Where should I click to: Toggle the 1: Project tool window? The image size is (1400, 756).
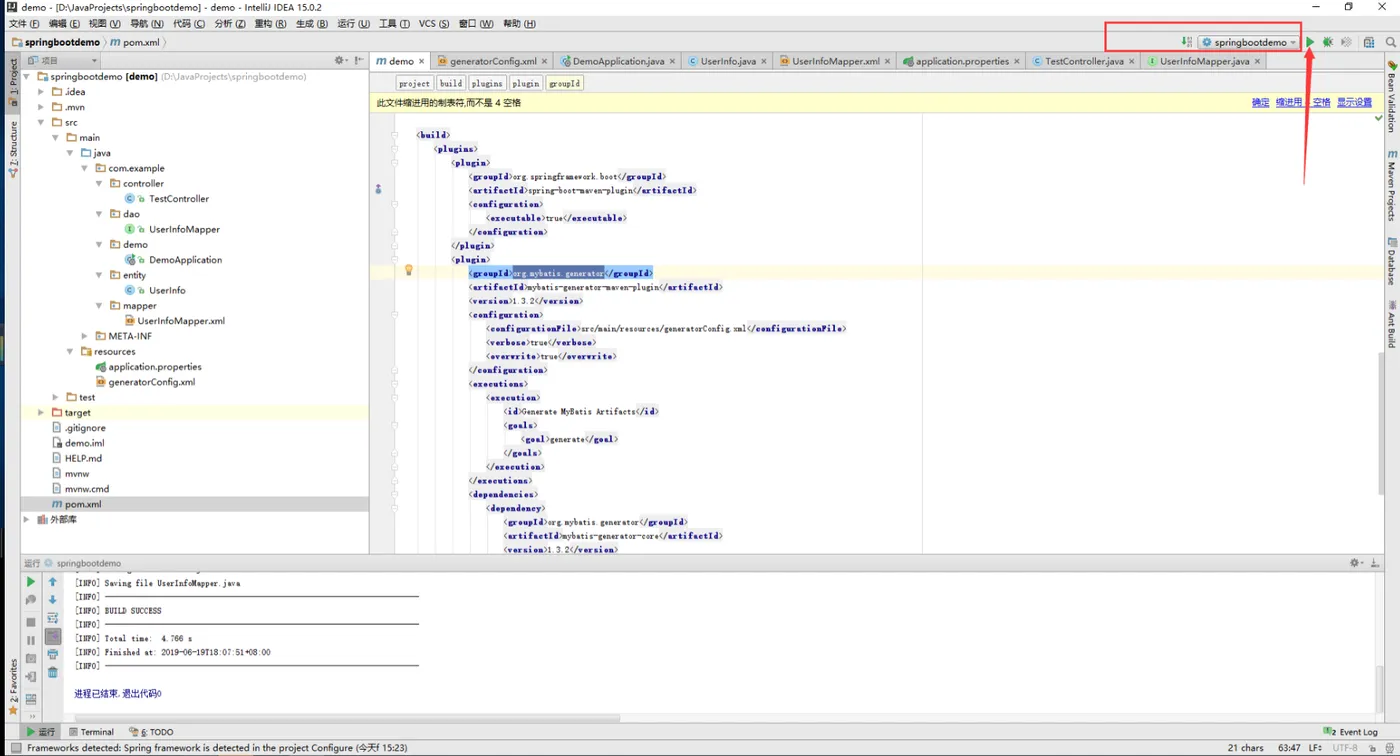13,83
